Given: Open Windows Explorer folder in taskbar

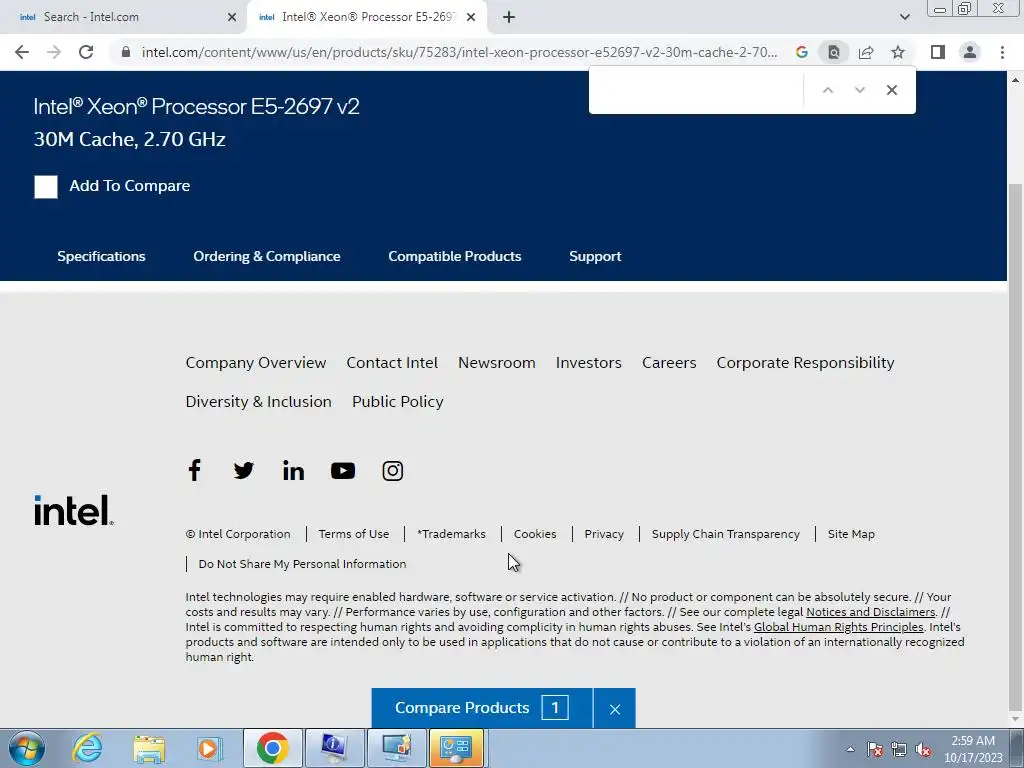Looking at the screenshot, I should (x=149, y=748).
